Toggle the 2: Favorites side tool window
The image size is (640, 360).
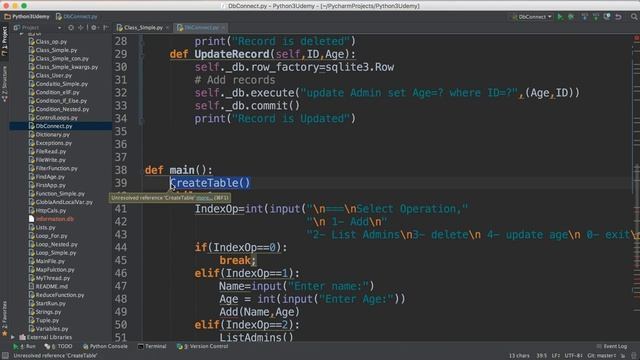(x=4, y=318)
